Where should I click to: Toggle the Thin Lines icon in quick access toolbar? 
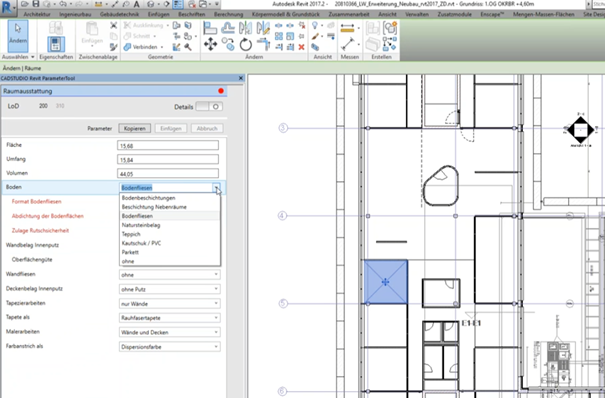(177, 4)
